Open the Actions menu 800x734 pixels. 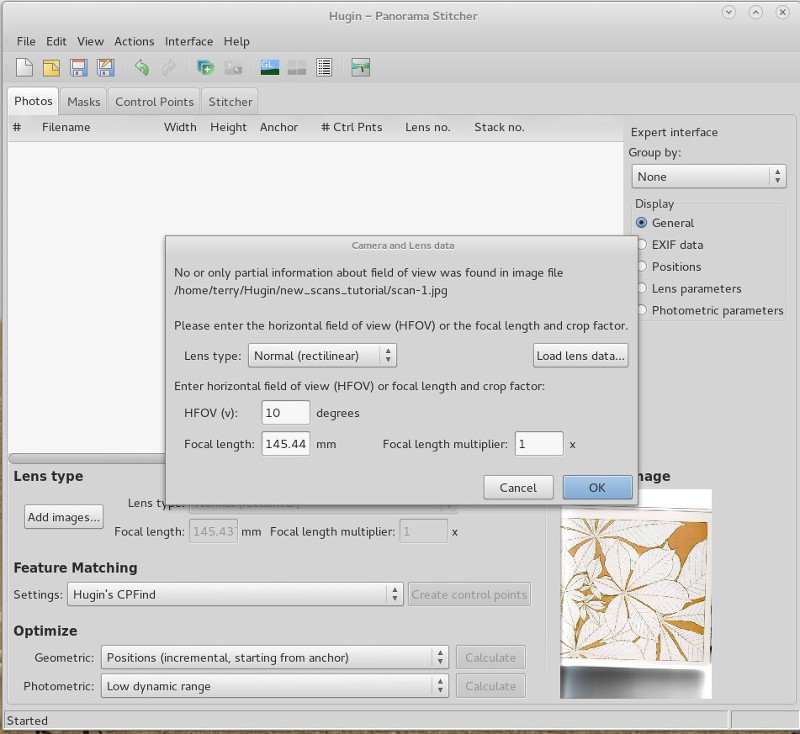click(134, 41)
